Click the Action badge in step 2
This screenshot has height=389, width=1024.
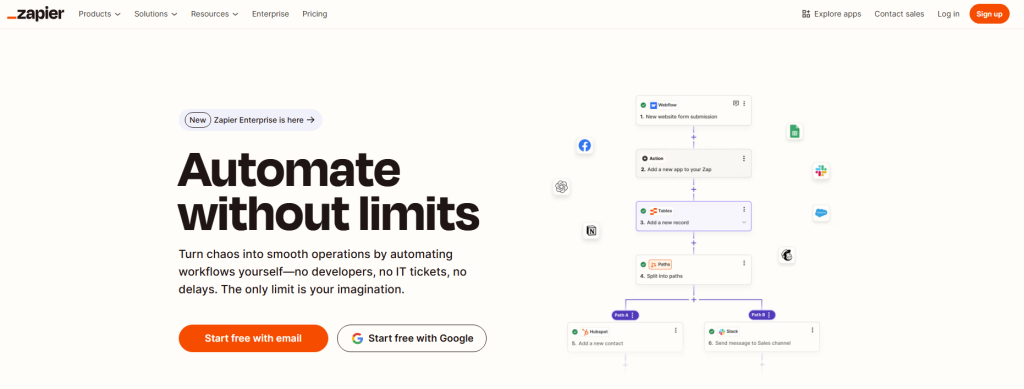click(x=652, y=158)
